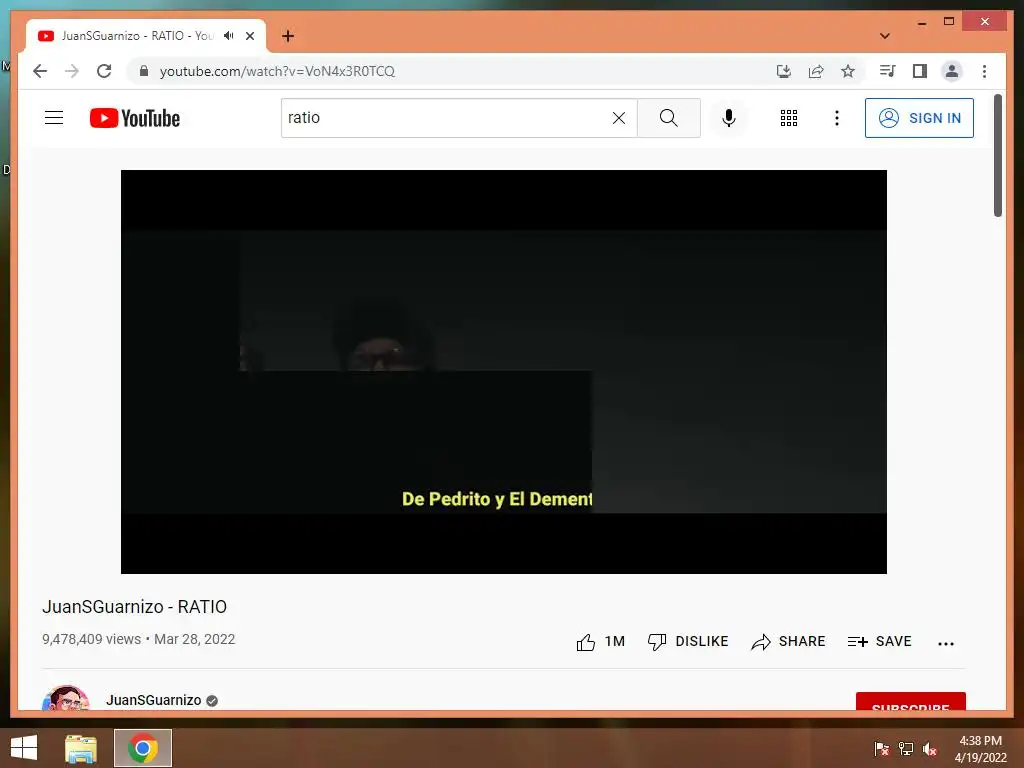Click the video title JuanSGuarnizo - RATIO

[x=135, y=607]
